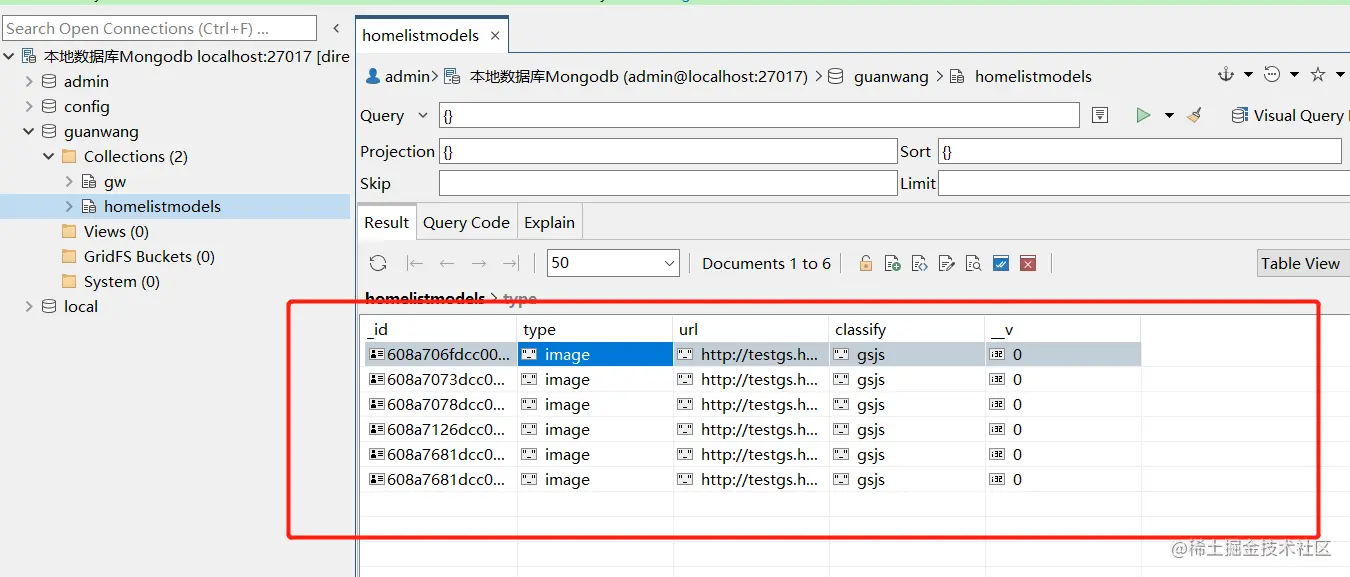Delete the document with the red X icon
Viewport: 1350px width, 577px height.
click(x=1028, y=263)
